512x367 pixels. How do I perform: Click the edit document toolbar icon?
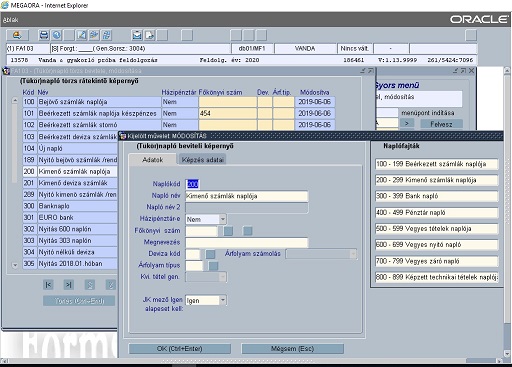[x=82, y=35]
